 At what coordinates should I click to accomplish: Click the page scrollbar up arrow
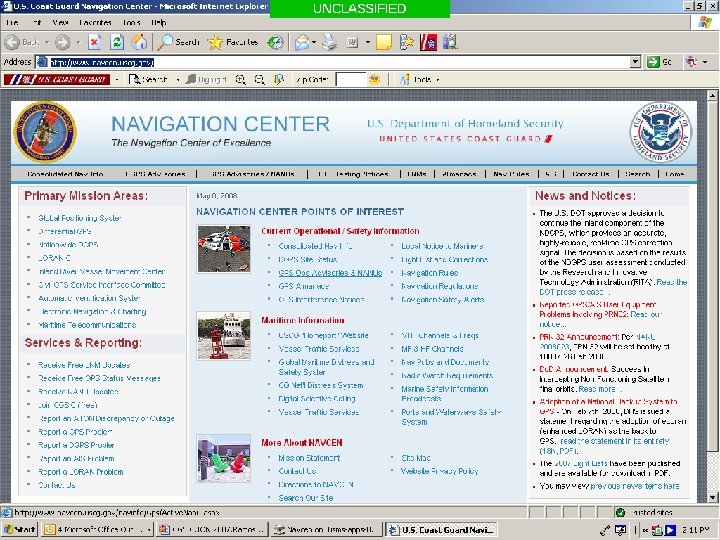712,96
